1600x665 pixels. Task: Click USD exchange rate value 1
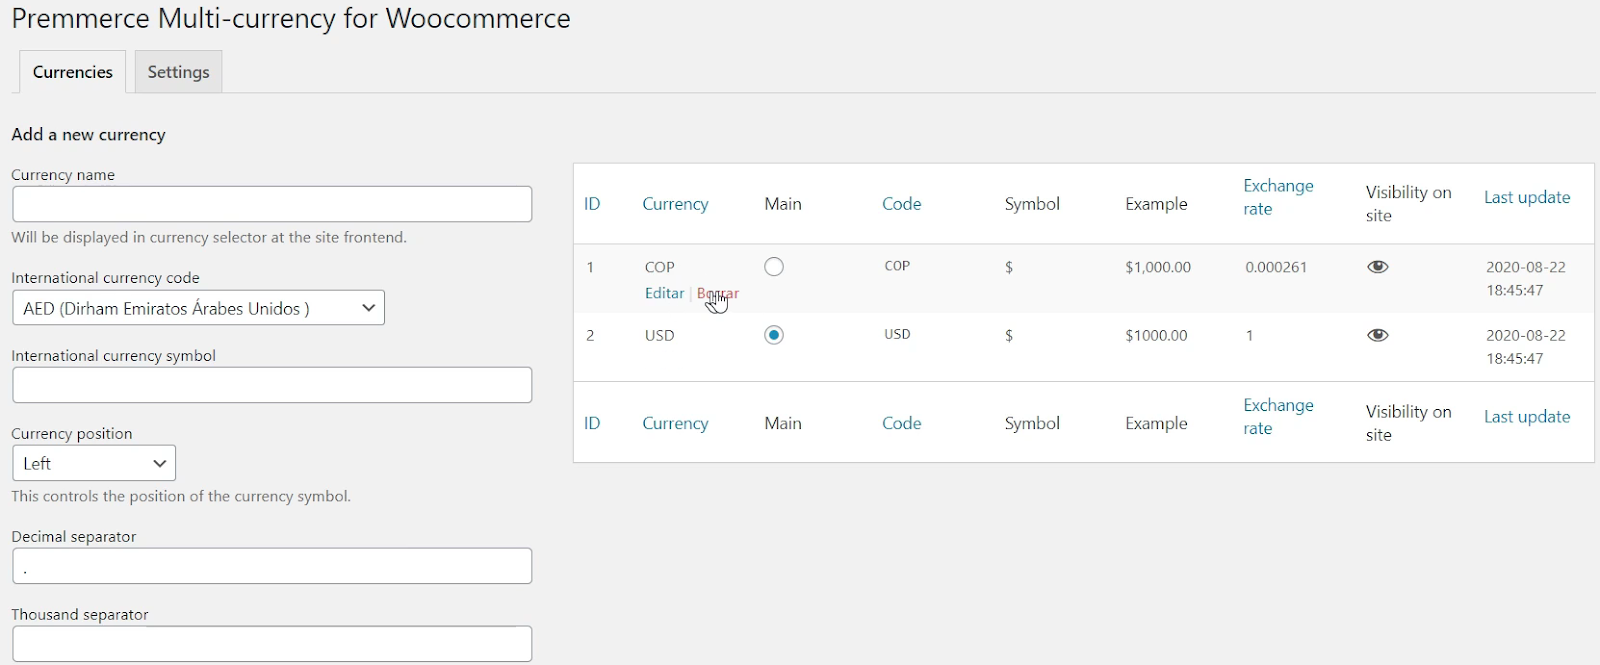point(1249,335)
